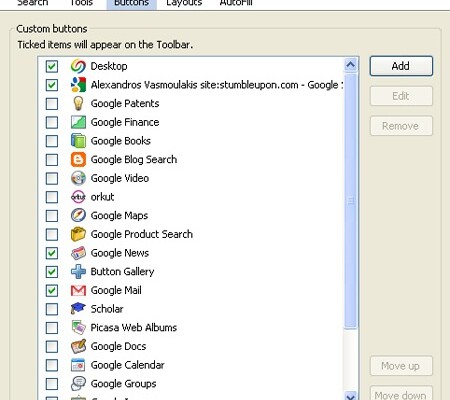Screen dimensions: 450x400
Task: Click the Google Groups speech bubbles icon
Action: (x=78, y=384)
